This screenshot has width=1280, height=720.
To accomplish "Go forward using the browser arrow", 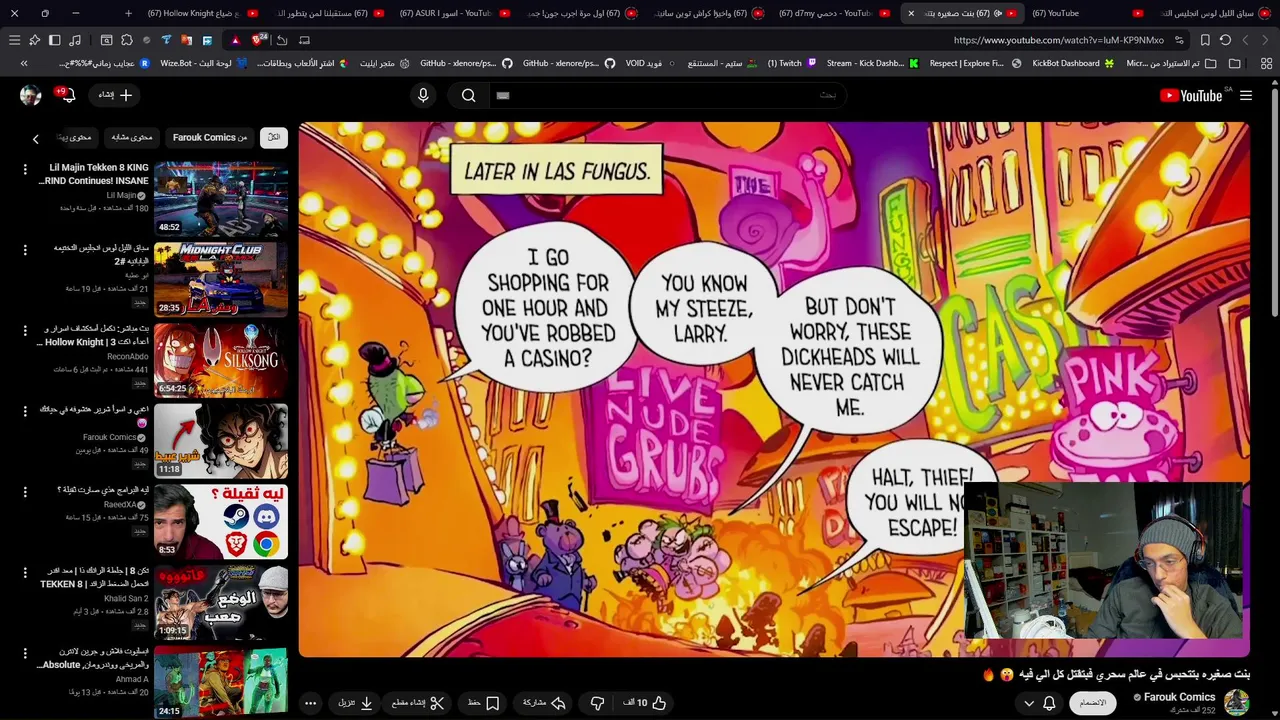I will point(1245,40).
